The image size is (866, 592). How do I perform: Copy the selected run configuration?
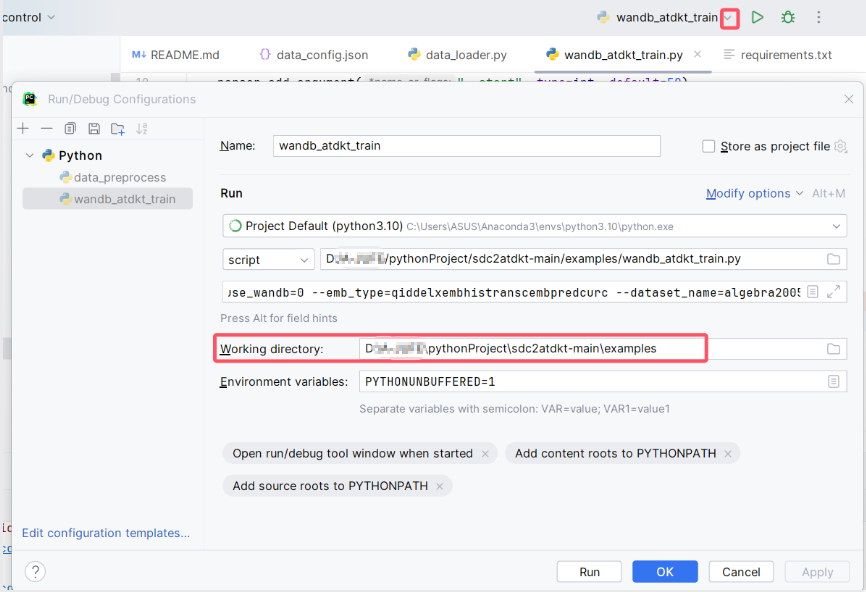tap(70, 129)
